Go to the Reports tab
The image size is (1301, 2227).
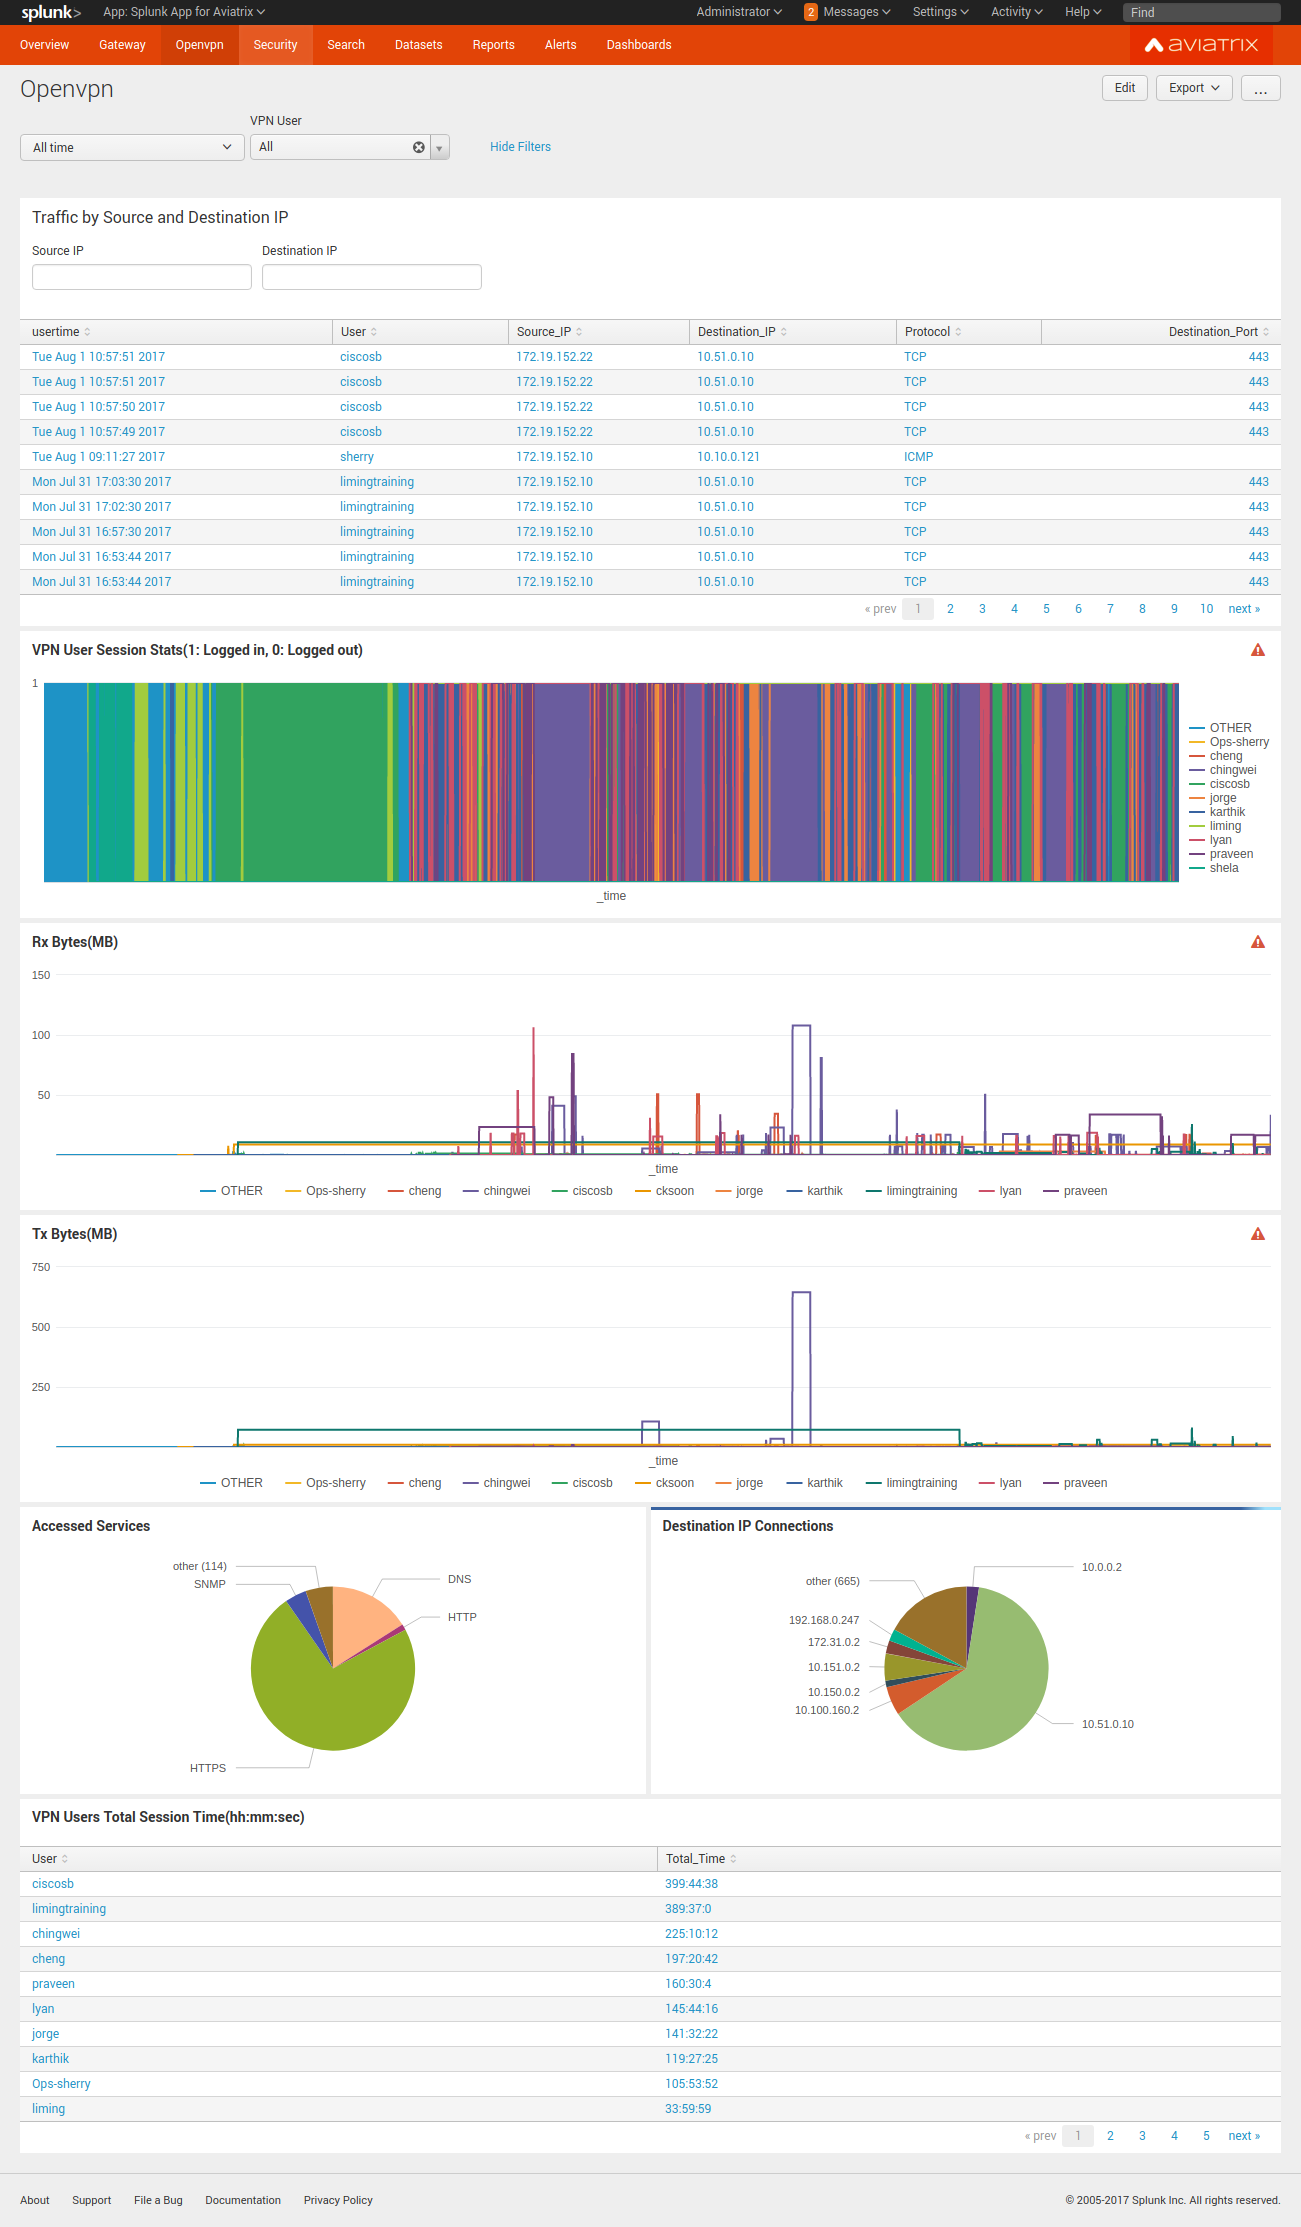point(494,45)
